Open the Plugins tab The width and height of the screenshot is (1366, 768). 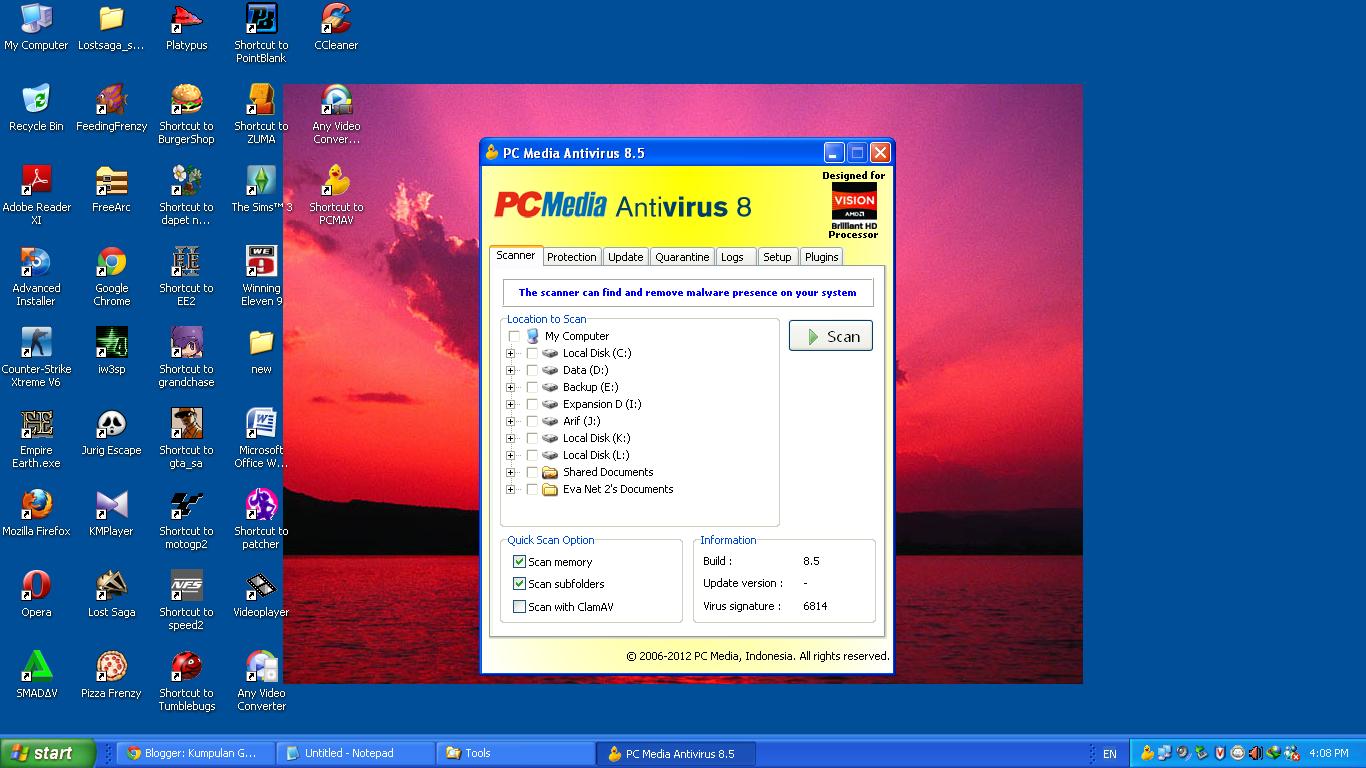(821, 257)
